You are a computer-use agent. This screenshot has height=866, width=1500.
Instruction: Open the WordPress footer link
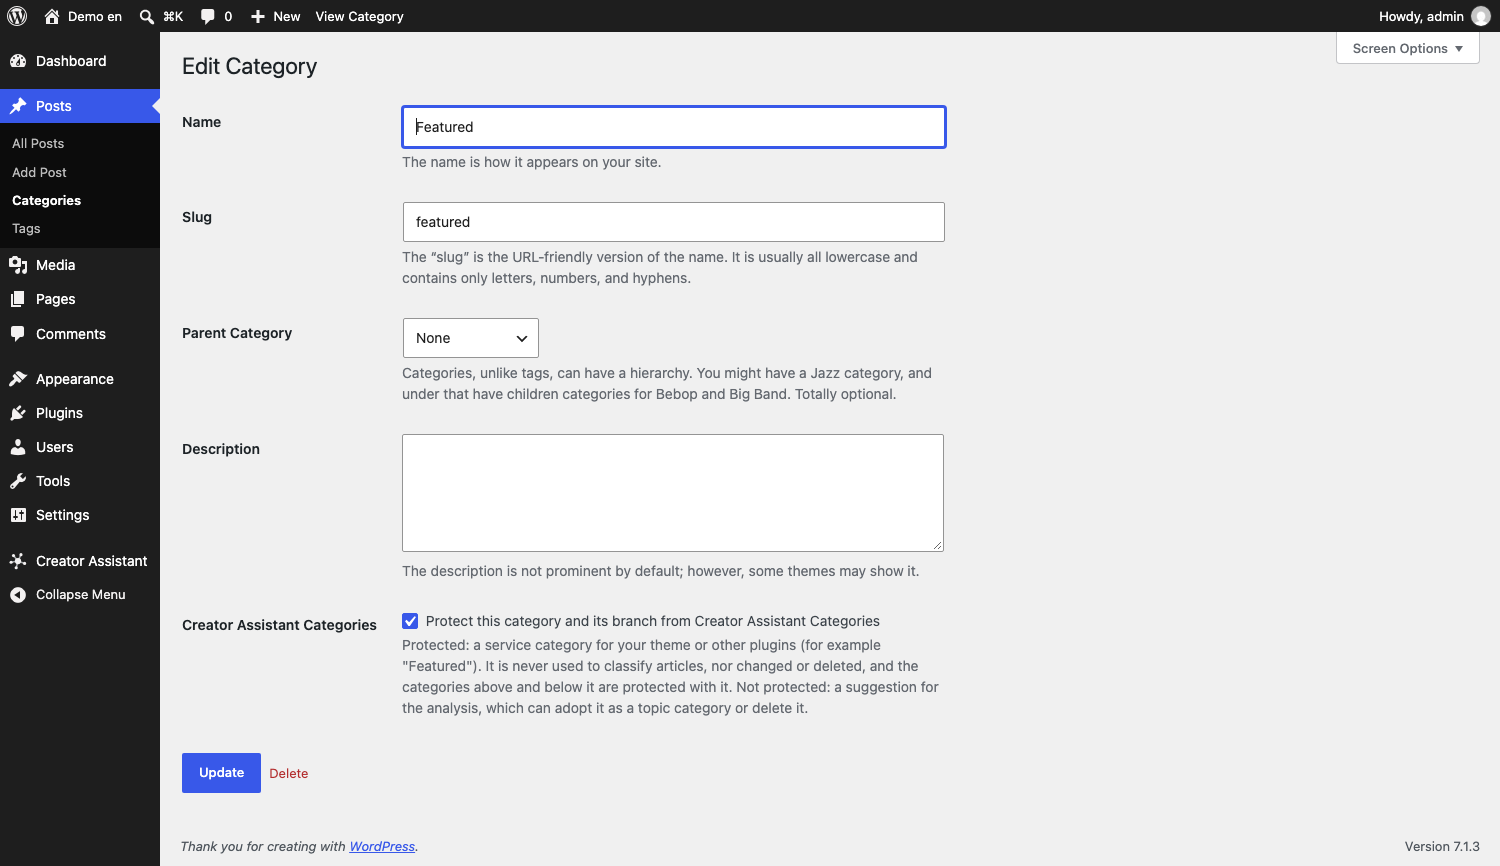[x=382, y=846]
